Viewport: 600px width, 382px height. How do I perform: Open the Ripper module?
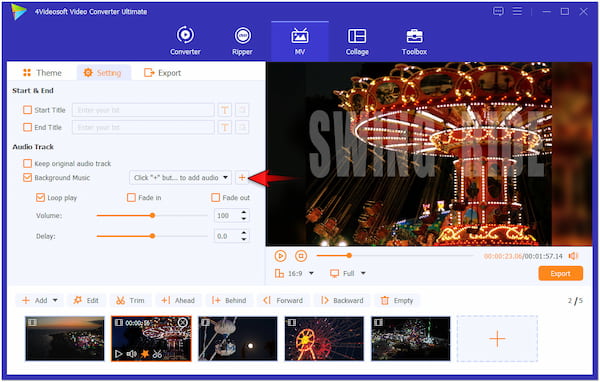coord(242,41)
